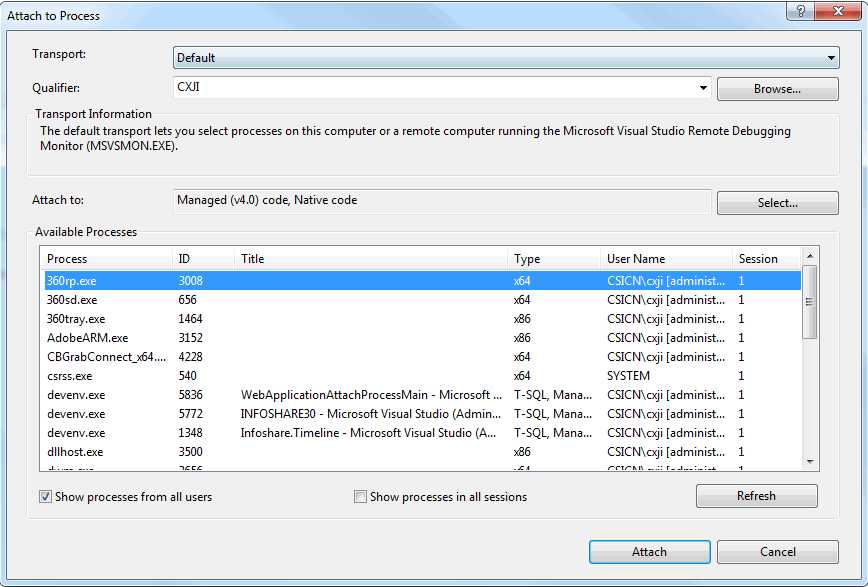
Task: Click the dialog help question mark button
Action: coord(800,11)
